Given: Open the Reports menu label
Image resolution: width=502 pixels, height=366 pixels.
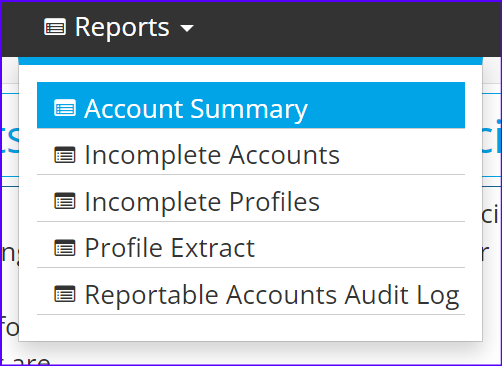Looking at the screenshot, I should pyautogui.click(x=122, y=28).
